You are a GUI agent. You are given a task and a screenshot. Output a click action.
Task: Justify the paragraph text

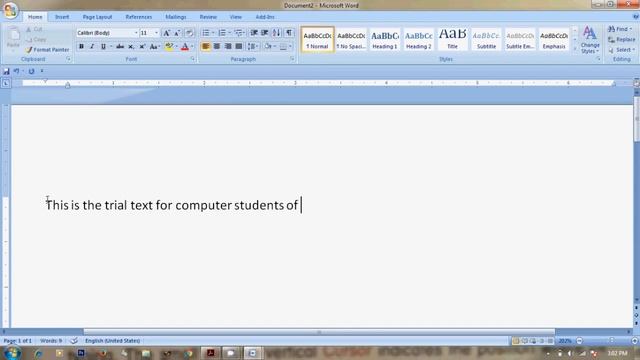[x=239, y=47]
